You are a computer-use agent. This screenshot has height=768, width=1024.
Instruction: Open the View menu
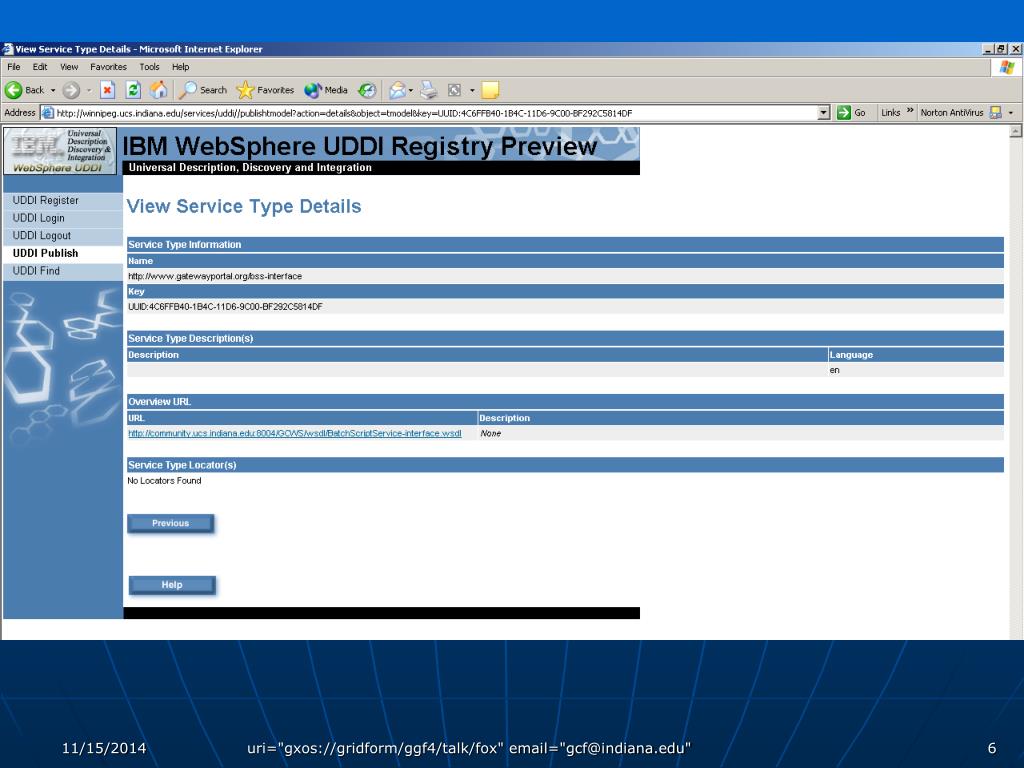[69, 67]
